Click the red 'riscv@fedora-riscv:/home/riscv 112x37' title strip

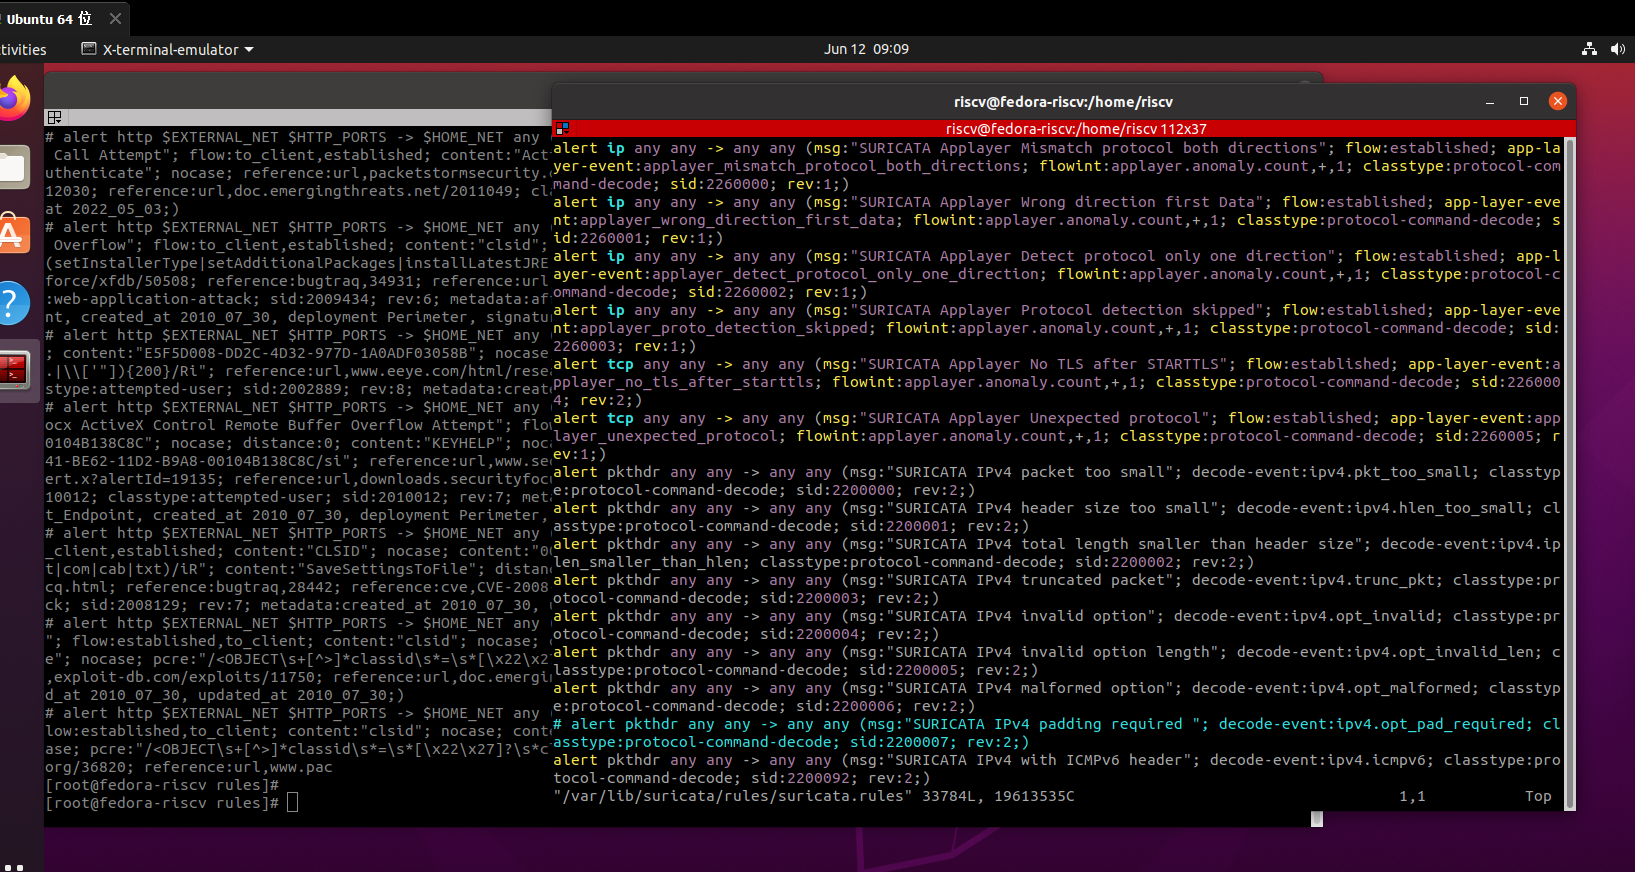click(x=1076, y=128)
